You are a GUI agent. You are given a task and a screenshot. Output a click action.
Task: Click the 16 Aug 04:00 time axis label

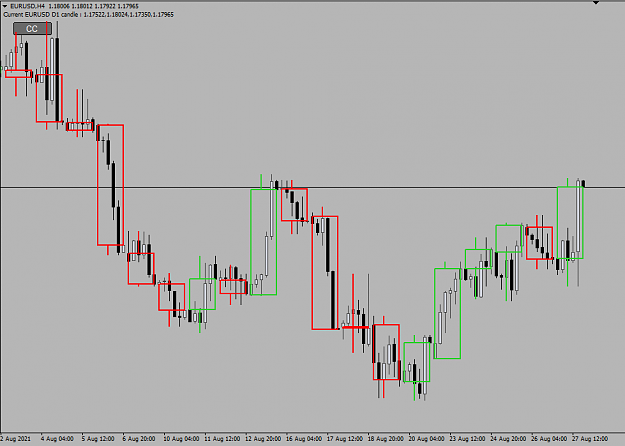(304, 439)
